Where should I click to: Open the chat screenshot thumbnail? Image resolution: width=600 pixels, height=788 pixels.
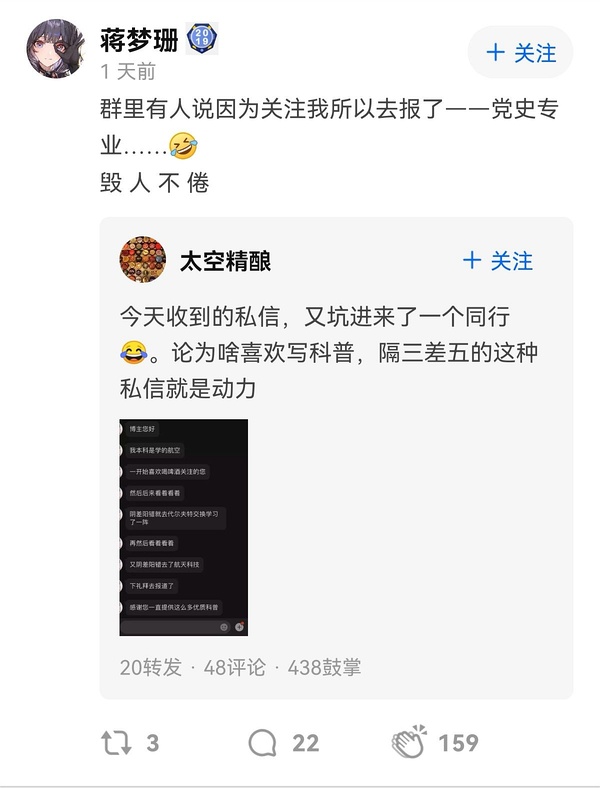(x=184, y=527)
